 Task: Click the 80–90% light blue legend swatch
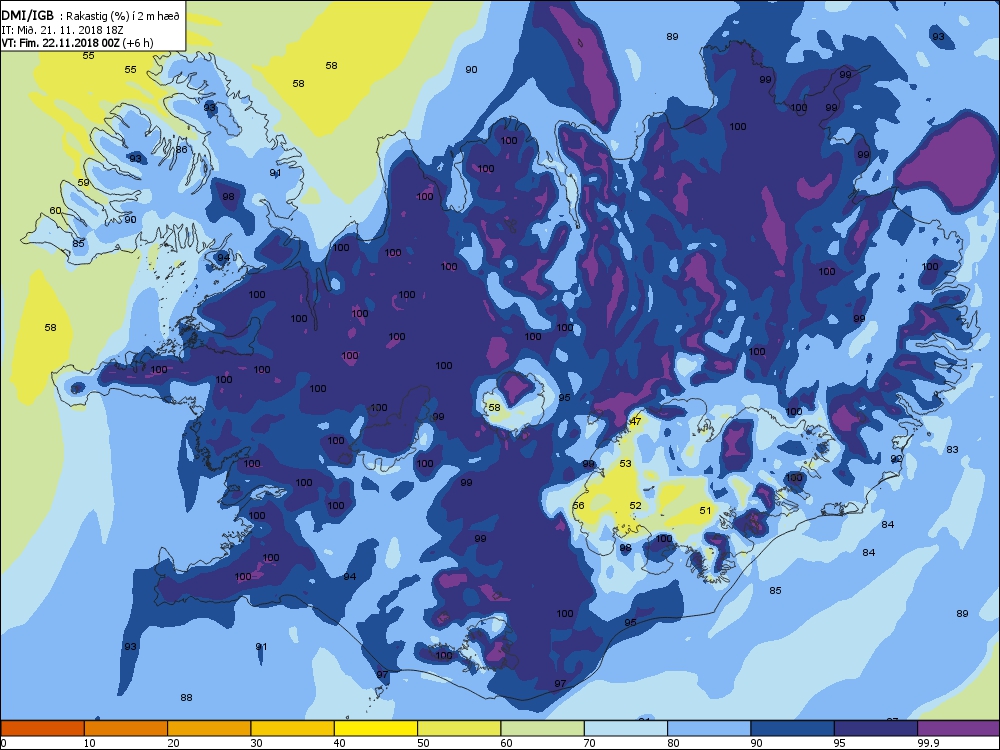coord(709,728)
